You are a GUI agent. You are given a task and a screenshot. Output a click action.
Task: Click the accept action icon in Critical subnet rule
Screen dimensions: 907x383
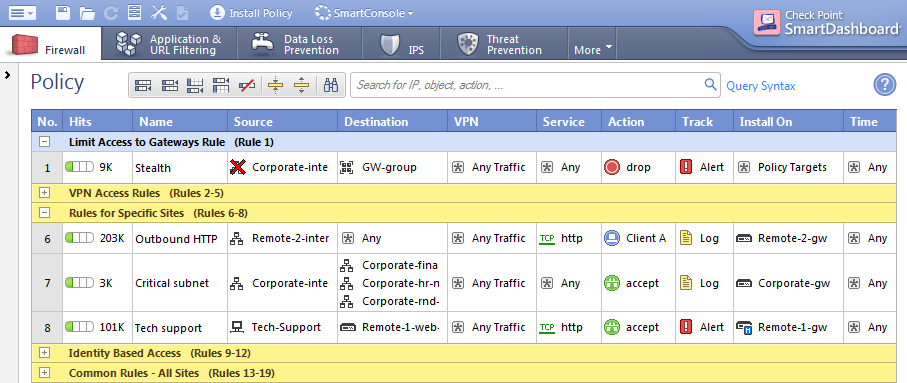point(611,283)
